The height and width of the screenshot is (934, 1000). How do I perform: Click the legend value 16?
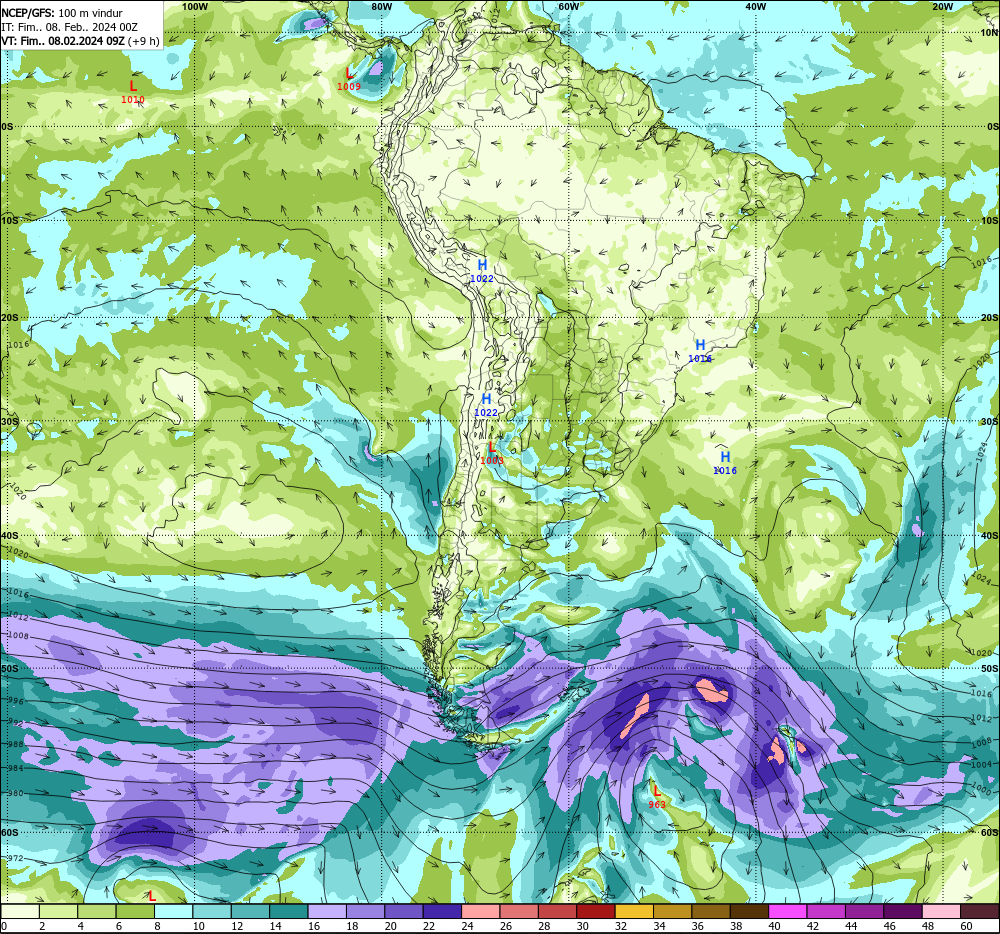point(314,926)
